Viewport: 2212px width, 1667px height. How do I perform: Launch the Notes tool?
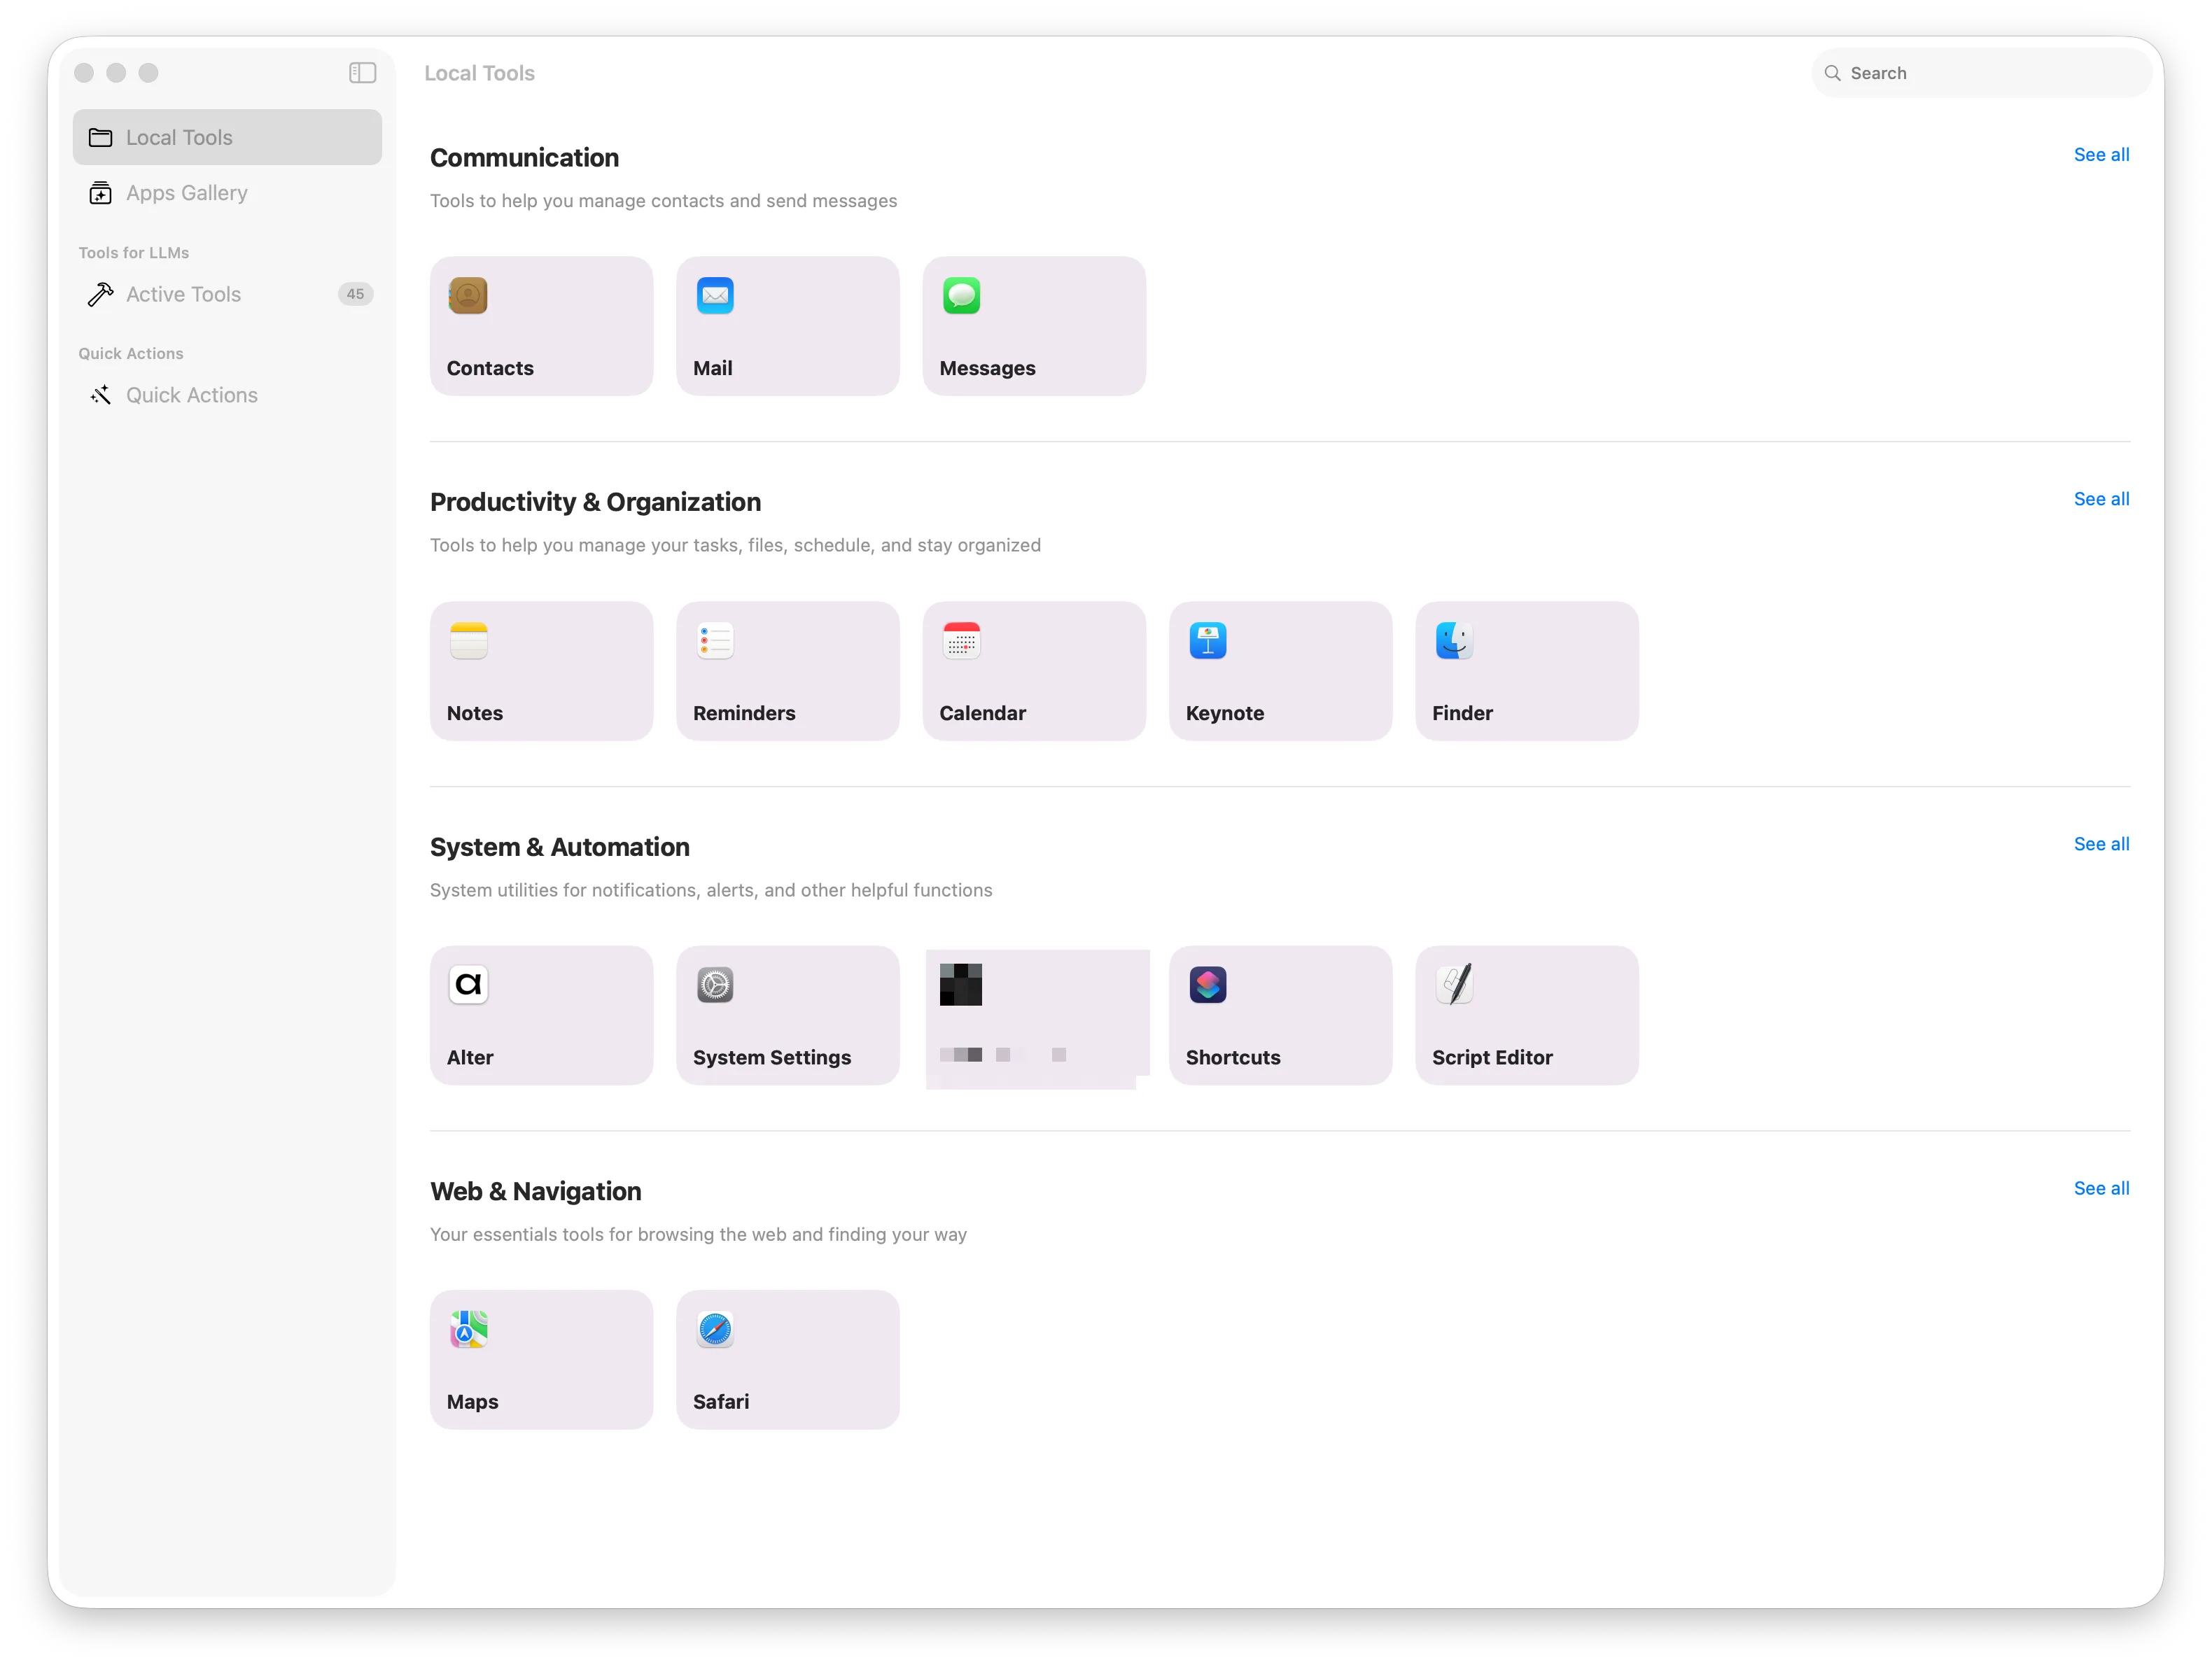point(541,670)
